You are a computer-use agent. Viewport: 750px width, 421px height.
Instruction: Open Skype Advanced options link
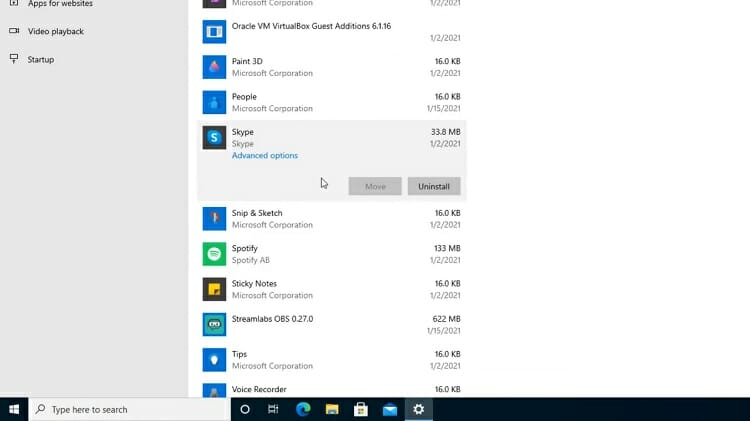pyautogui.click(x=265, y=155)
